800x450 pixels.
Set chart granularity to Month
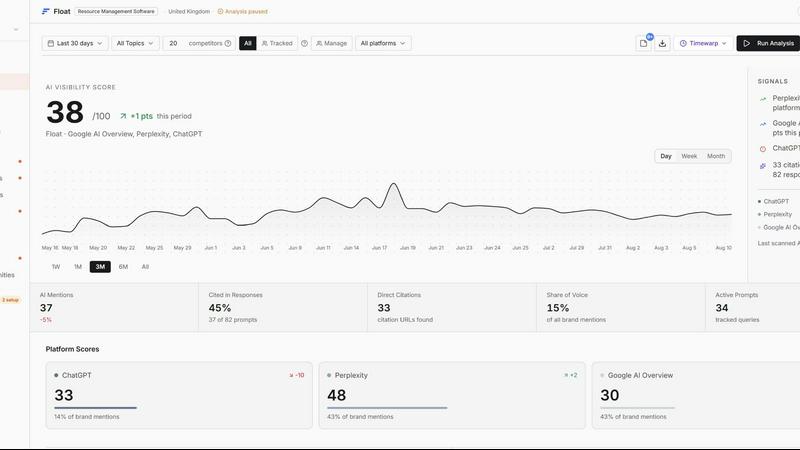click(716, 156)
